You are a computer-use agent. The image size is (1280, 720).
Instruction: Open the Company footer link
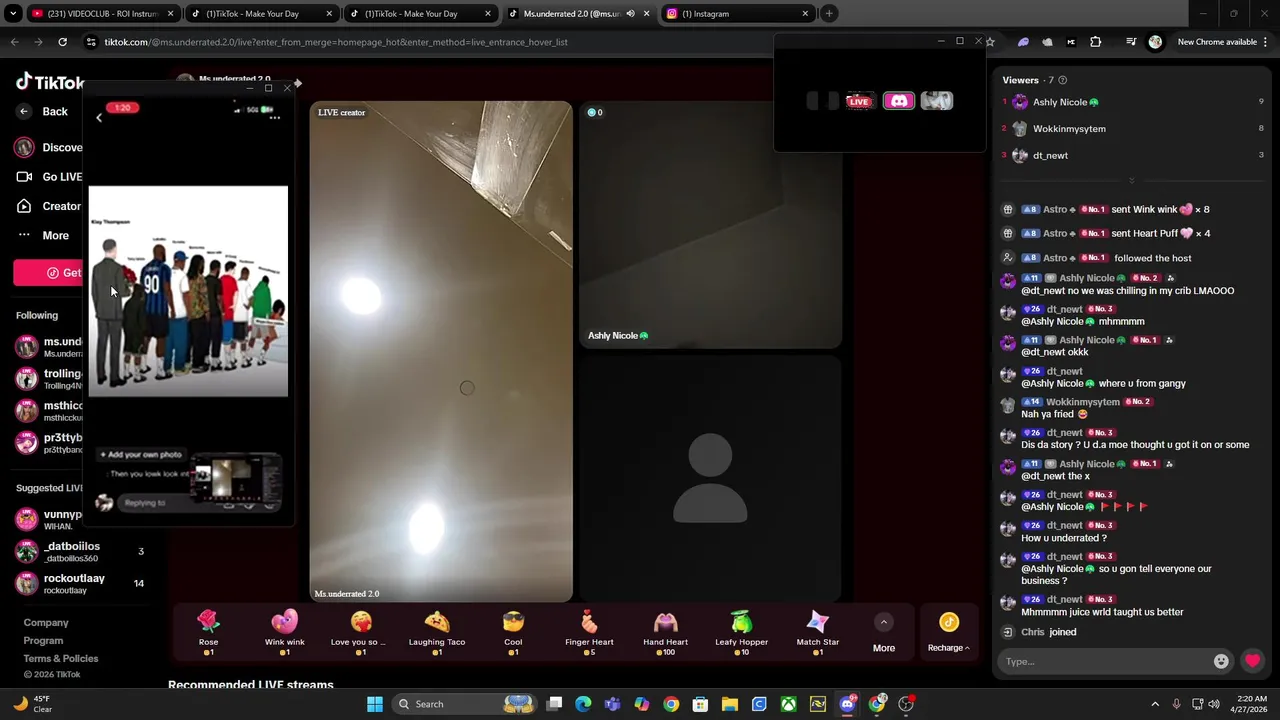[46, 622]
